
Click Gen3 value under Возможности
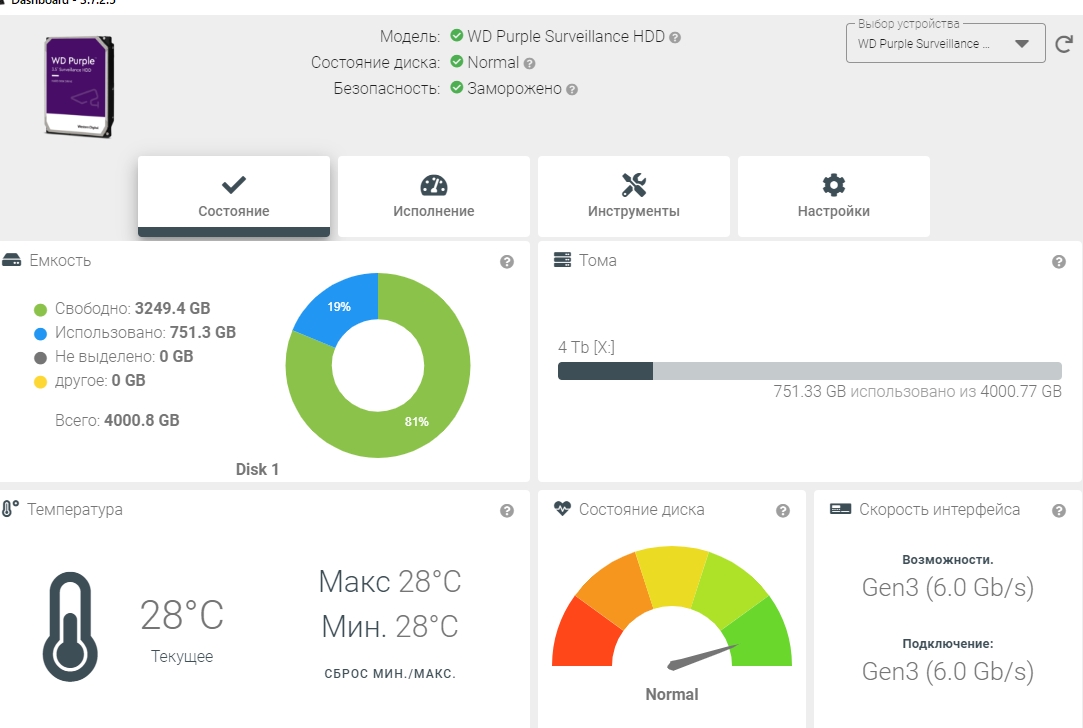[x=948, y=588]
